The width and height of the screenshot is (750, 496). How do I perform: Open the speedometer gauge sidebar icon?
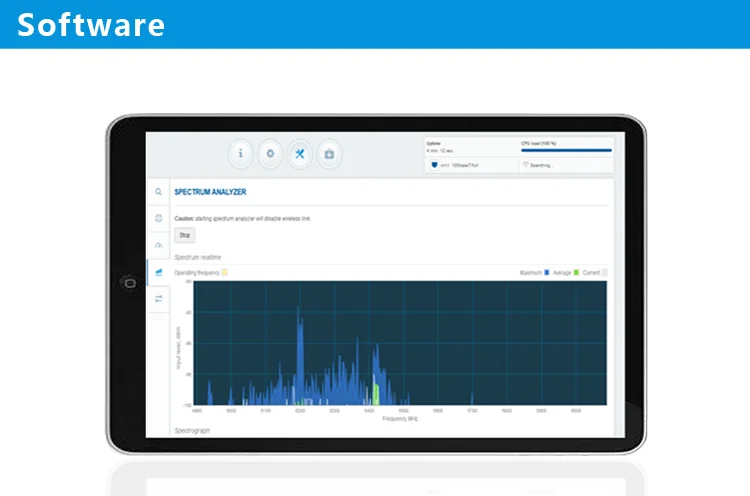tap(158, 245)
